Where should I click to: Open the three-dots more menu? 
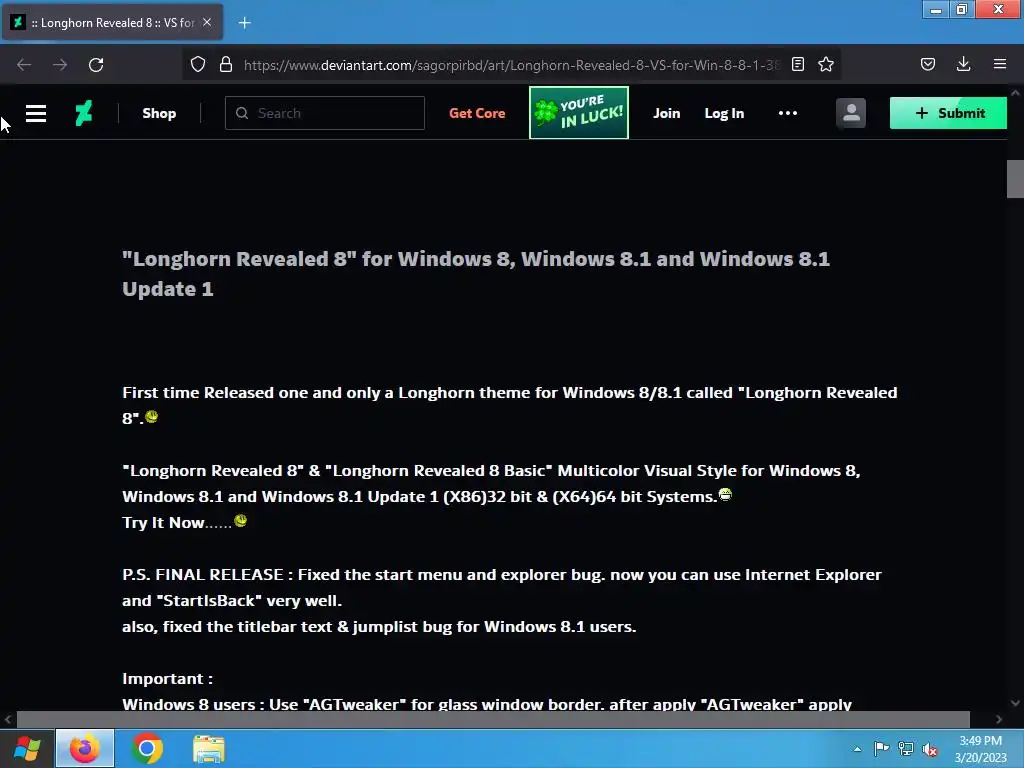click(788, 113)
